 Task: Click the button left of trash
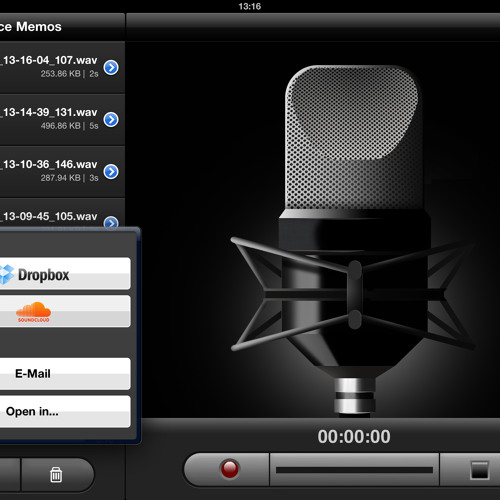pos(10,474)
